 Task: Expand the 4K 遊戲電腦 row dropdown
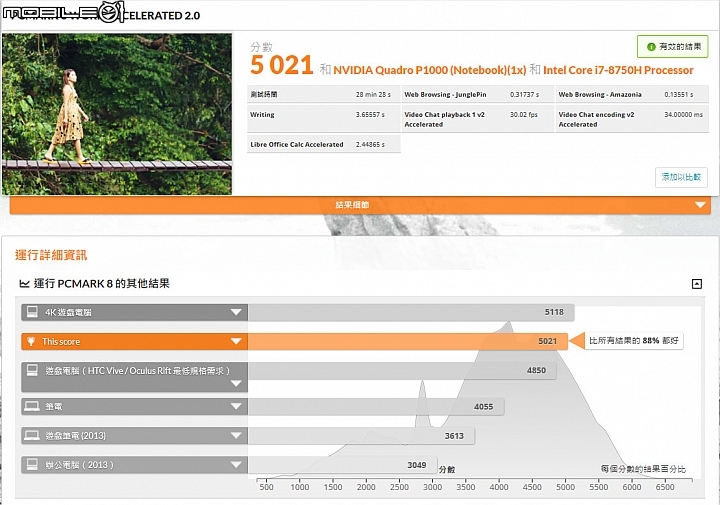(236, 312)
